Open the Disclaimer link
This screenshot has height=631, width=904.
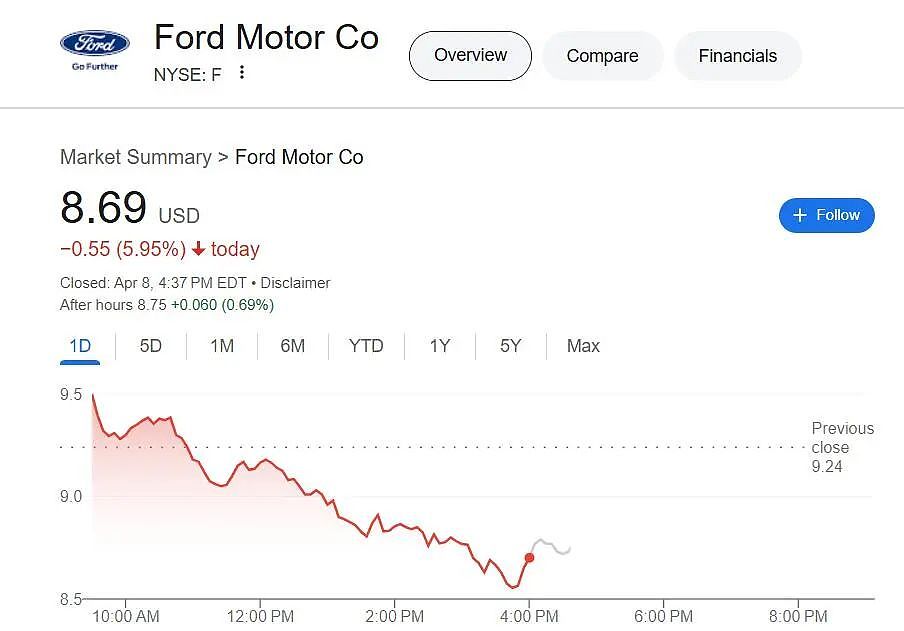coord(295,283)
